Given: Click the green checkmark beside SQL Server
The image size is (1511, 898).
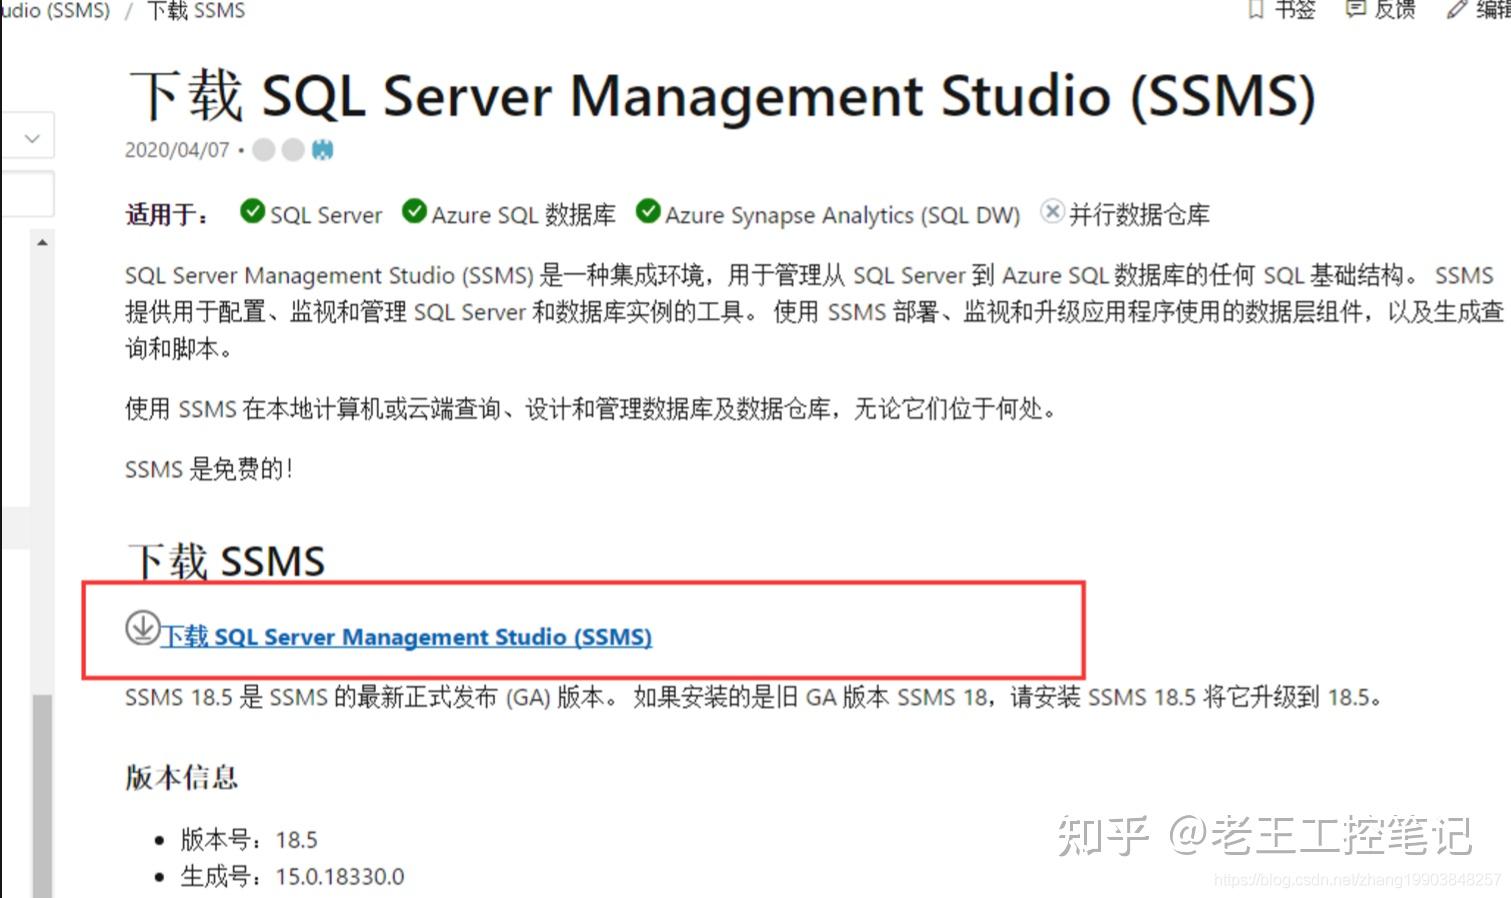Looking at the screenshot, I should tap(251, 210).
